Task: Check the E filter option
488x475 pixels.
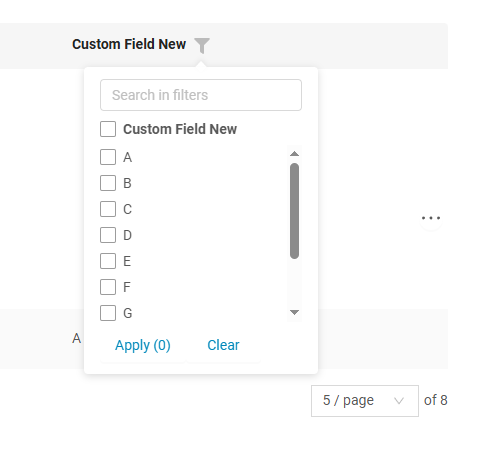Action: click(x=108, y=261)
